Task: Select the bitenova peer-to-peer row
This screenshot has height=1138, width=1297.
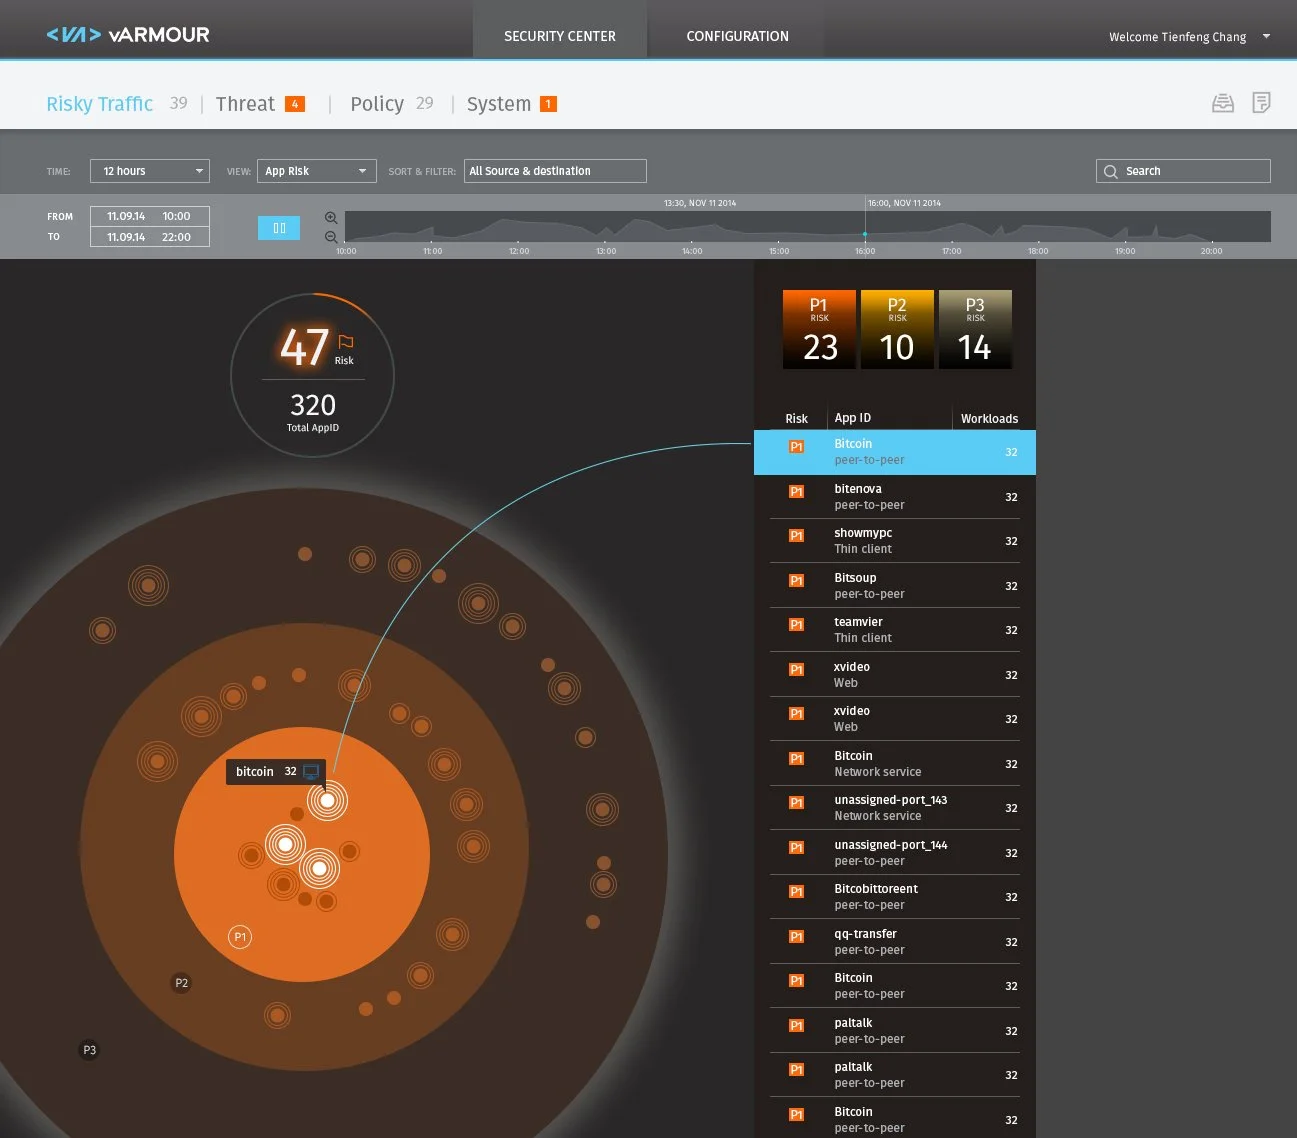Action: click(894, 497)
